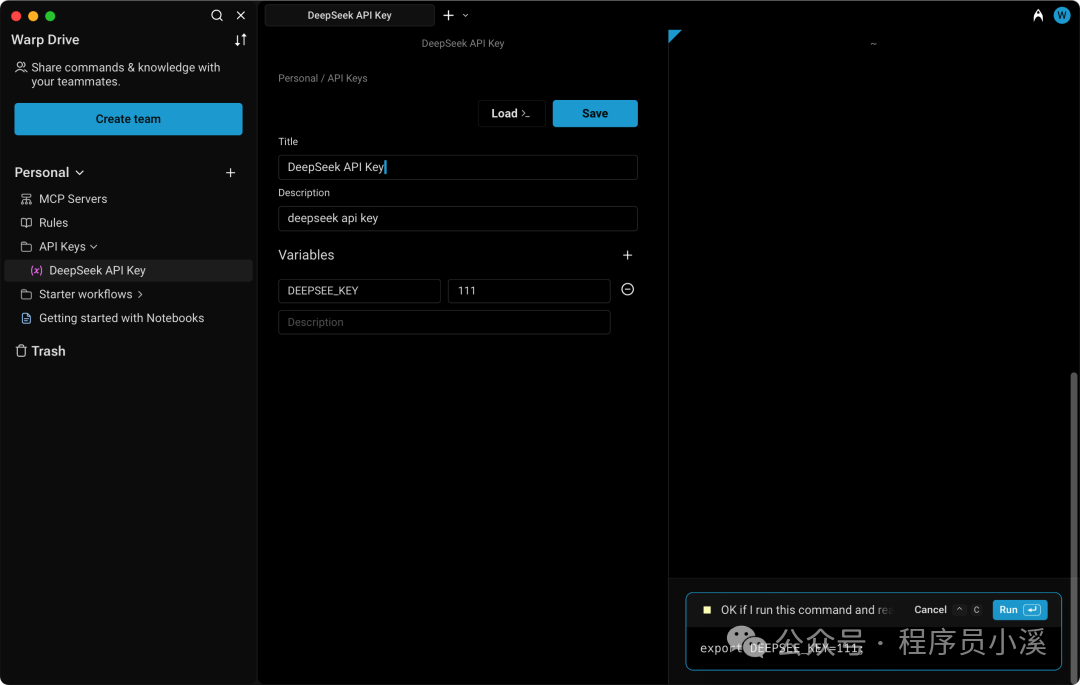This screenshot has height=685, width=1080.
Task: Open Getting started with Notebooks
Action: [121, 318]
